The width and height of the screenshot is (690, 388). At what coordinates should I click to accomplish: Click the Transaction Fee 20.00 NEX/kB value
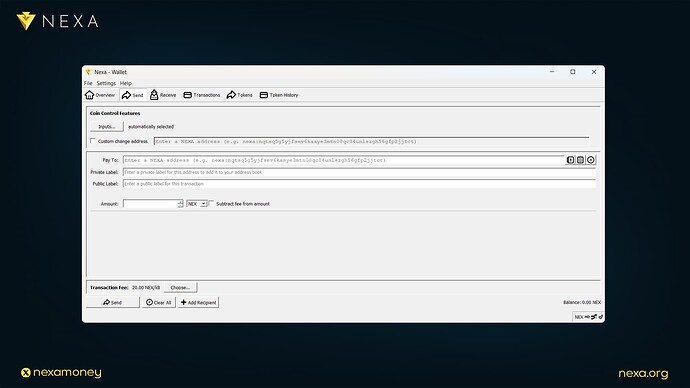click(146, 288)
